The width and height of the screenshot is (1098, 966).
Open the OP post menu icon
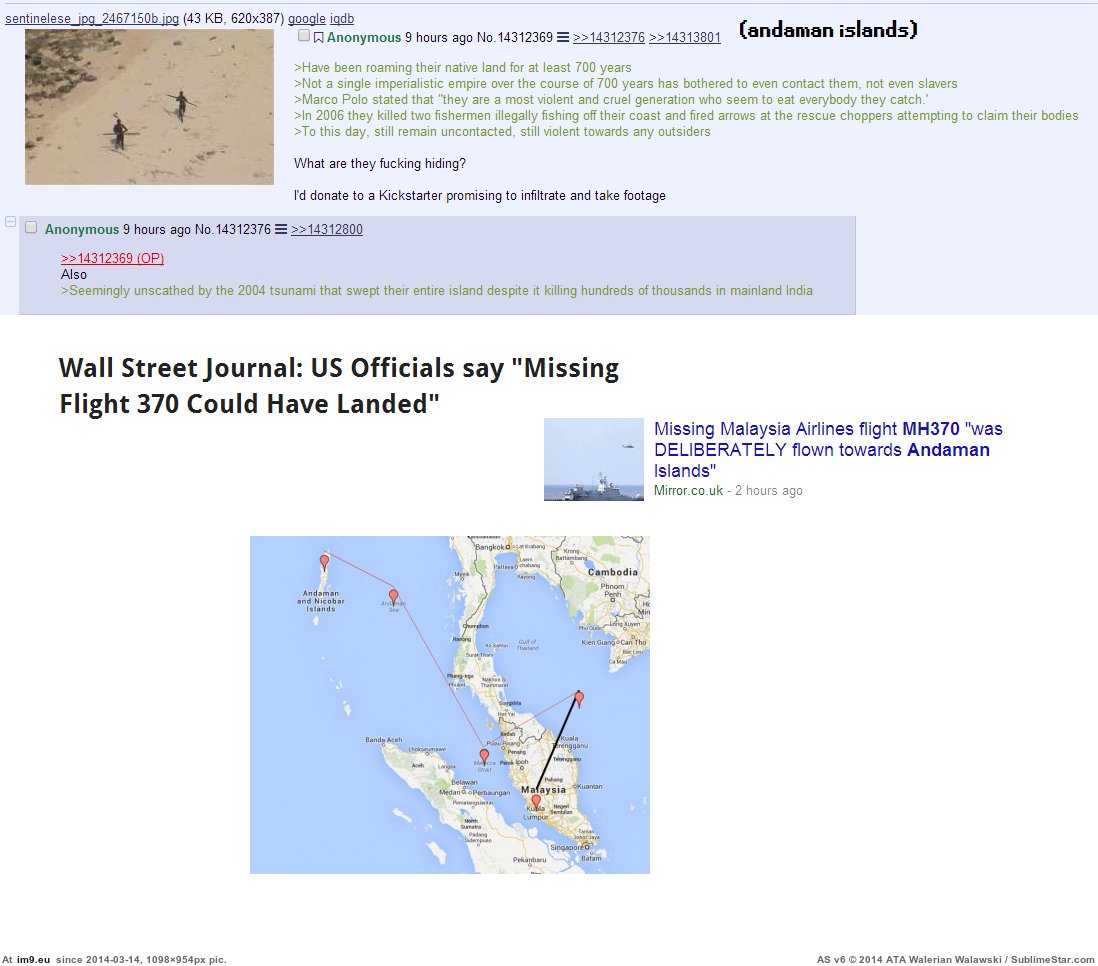coord(562,37)
